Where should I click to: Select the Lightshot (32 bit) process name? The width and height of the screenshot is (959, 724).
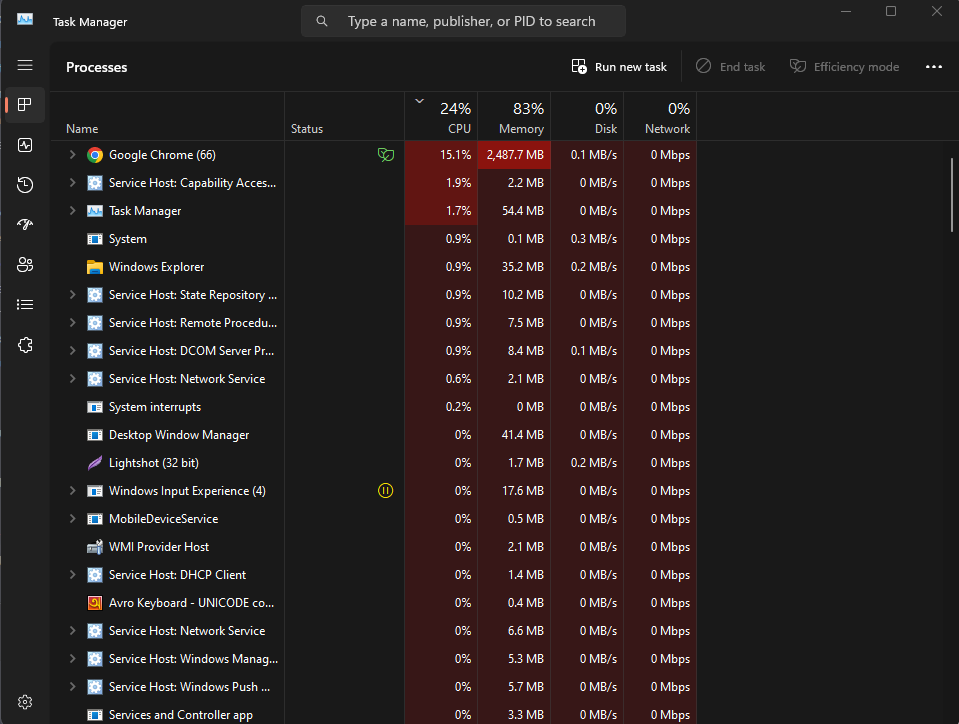pyautogui.click(x=154, y=463)
